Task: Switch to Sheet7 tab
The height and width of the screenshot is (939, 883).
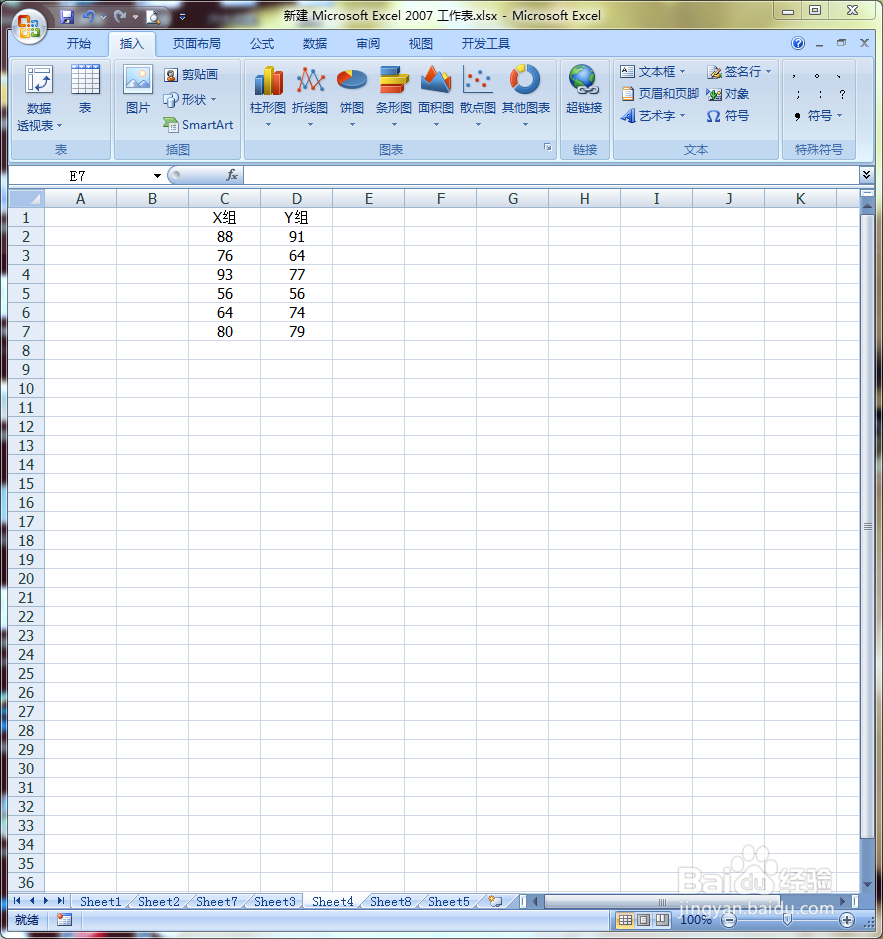Action: click(x=217, y=901)
